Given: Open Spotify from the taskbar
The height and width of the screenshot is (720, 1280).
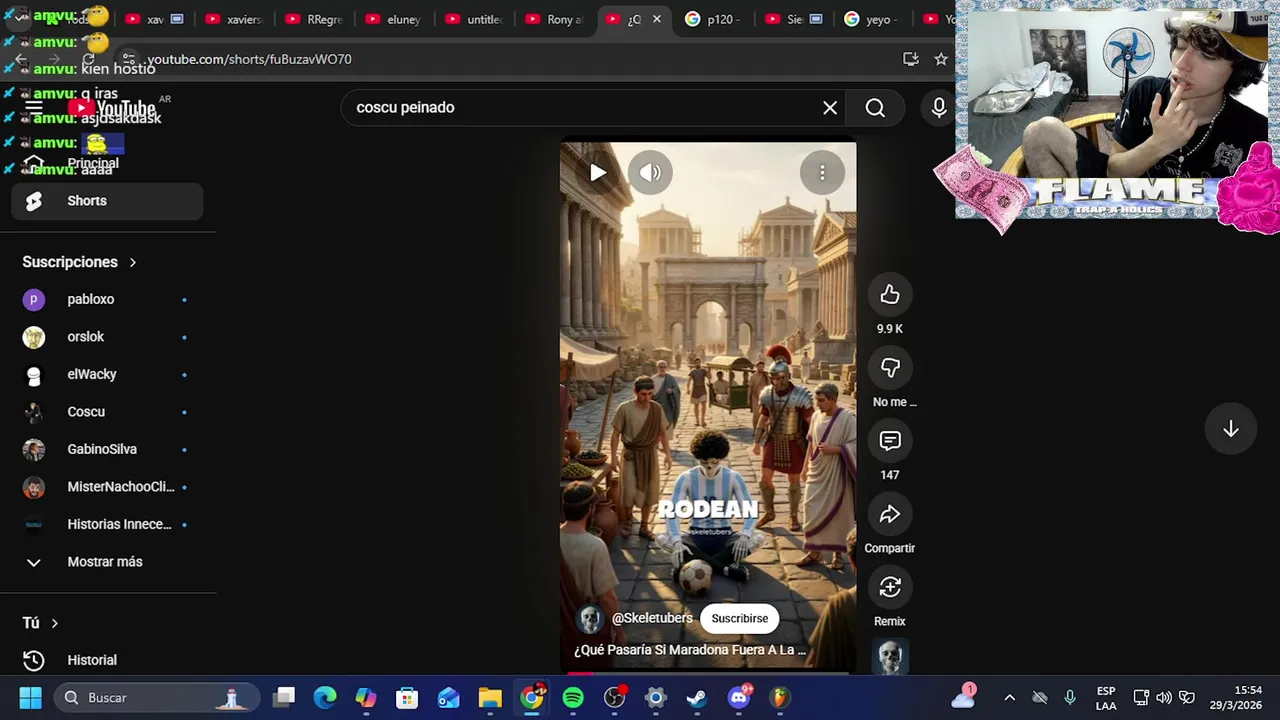Looking at the screenshot, I should 573,698.
